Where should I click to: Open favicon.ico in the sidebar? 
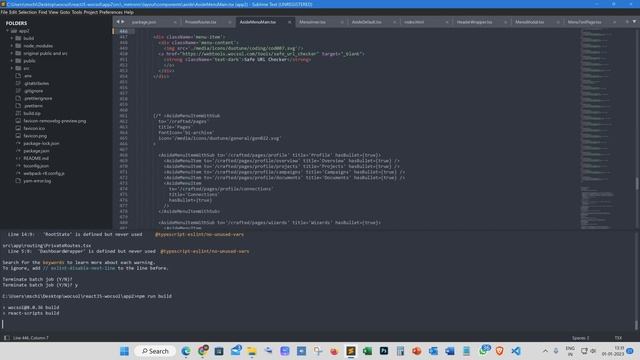coord(34,128)
